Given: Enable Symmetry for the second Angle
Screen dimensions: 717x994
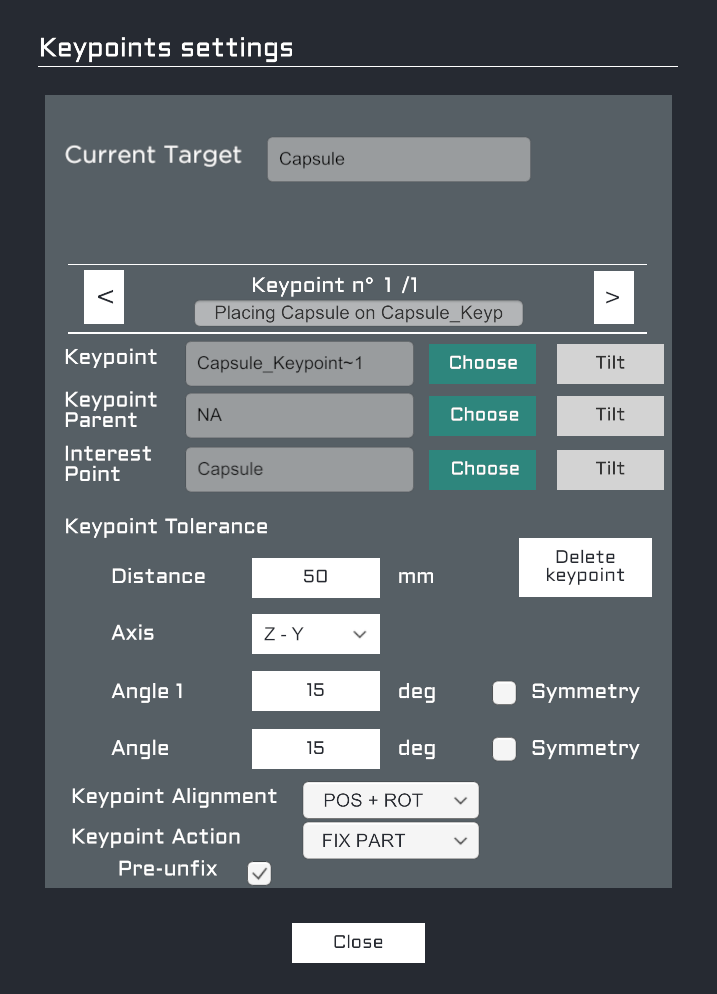Looking at the screenshot, I should pos(504,749).
